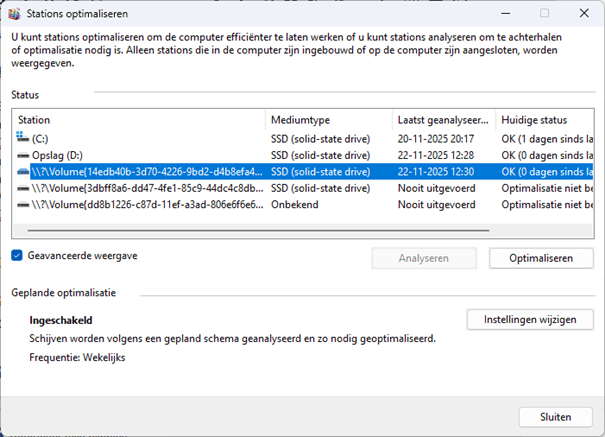
Task: Close the Stations optimaliseren window
Action: coord(584,13)
